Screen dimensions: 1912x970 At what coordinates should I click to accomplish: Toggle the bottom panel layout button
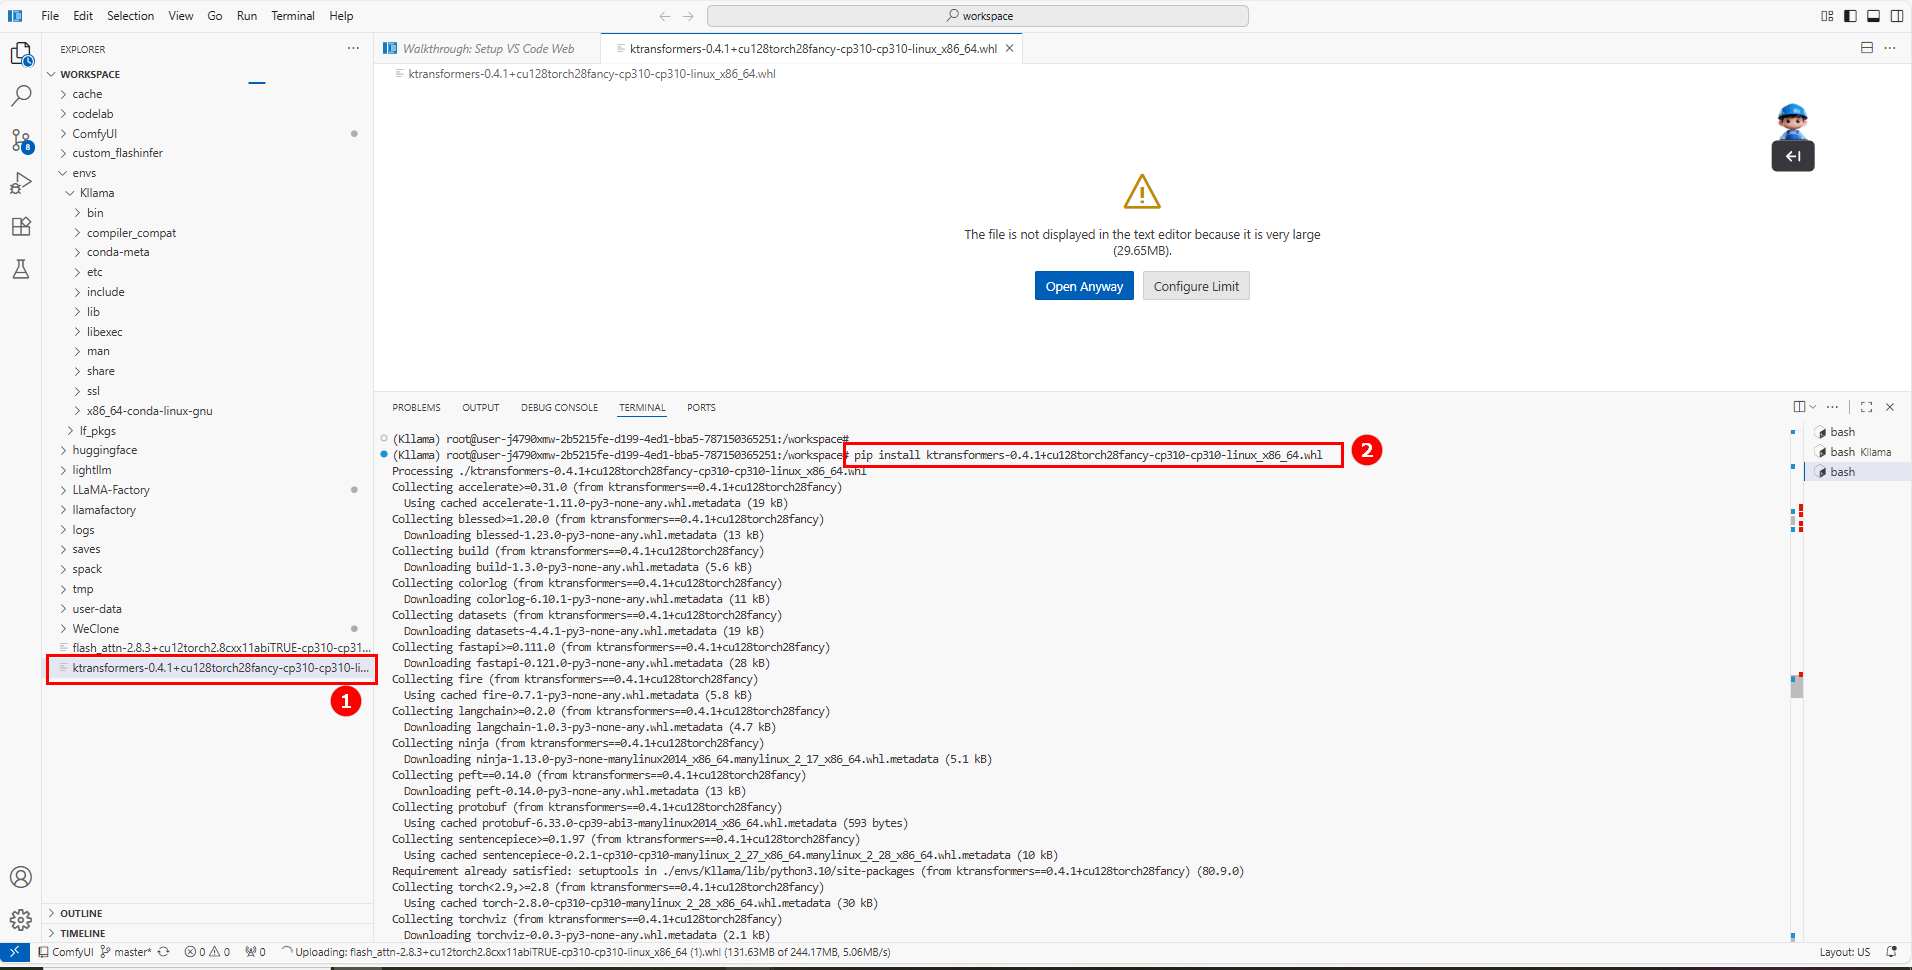point(1873,16)
